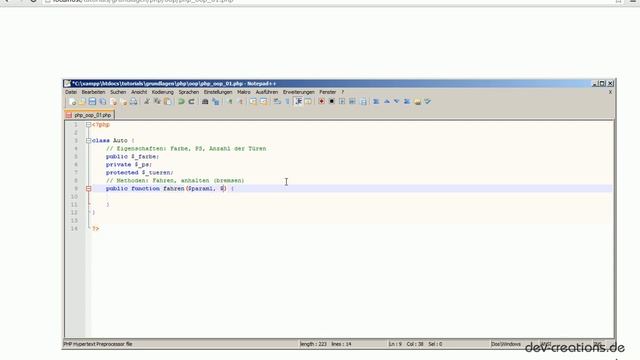Click the '?>' closing tag
Viewport: 640px width, 360px height.
point(96,229)
